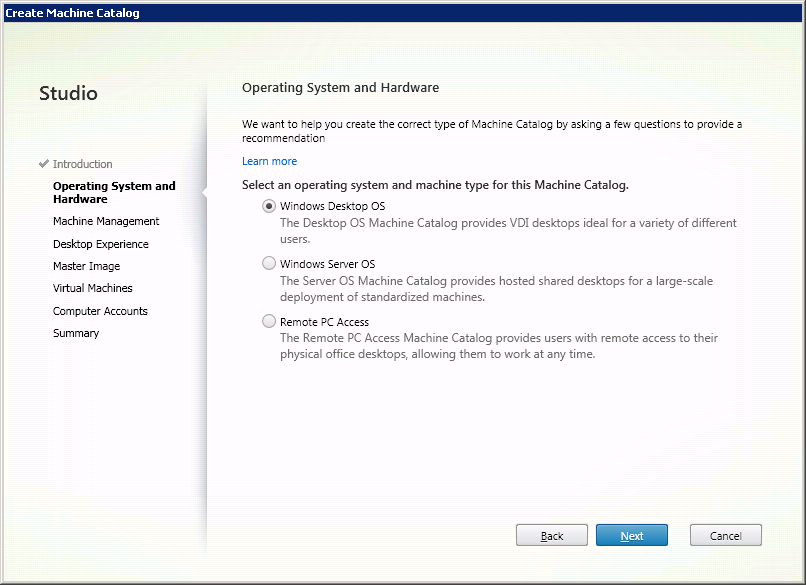Screen dimensions: 806x585
Task: Go to the Computer Accounts step
Action: pyautogui.click(x=100, y=311)
